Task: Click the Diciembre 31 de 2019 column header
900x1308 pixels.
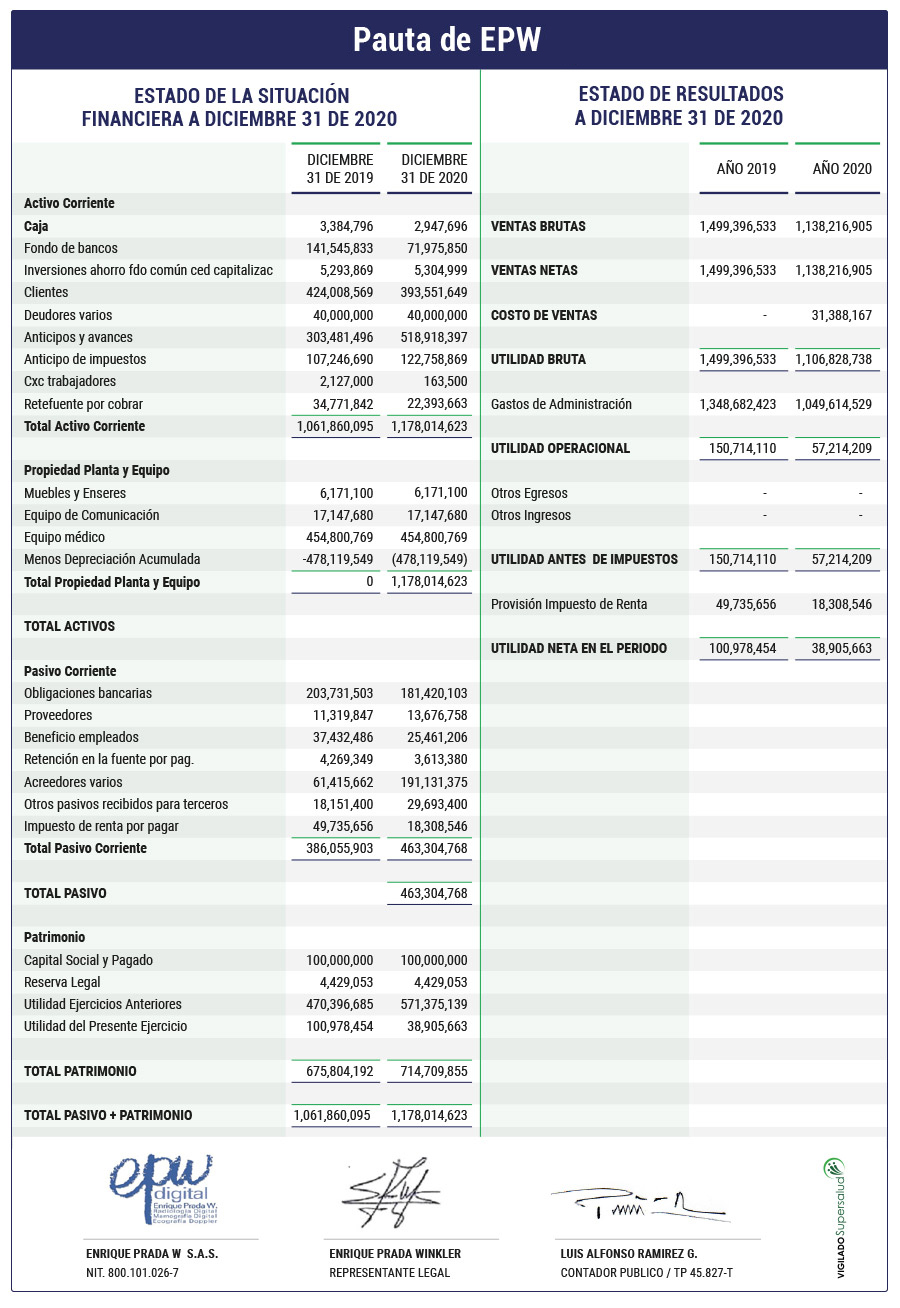Action: (340, 169)
